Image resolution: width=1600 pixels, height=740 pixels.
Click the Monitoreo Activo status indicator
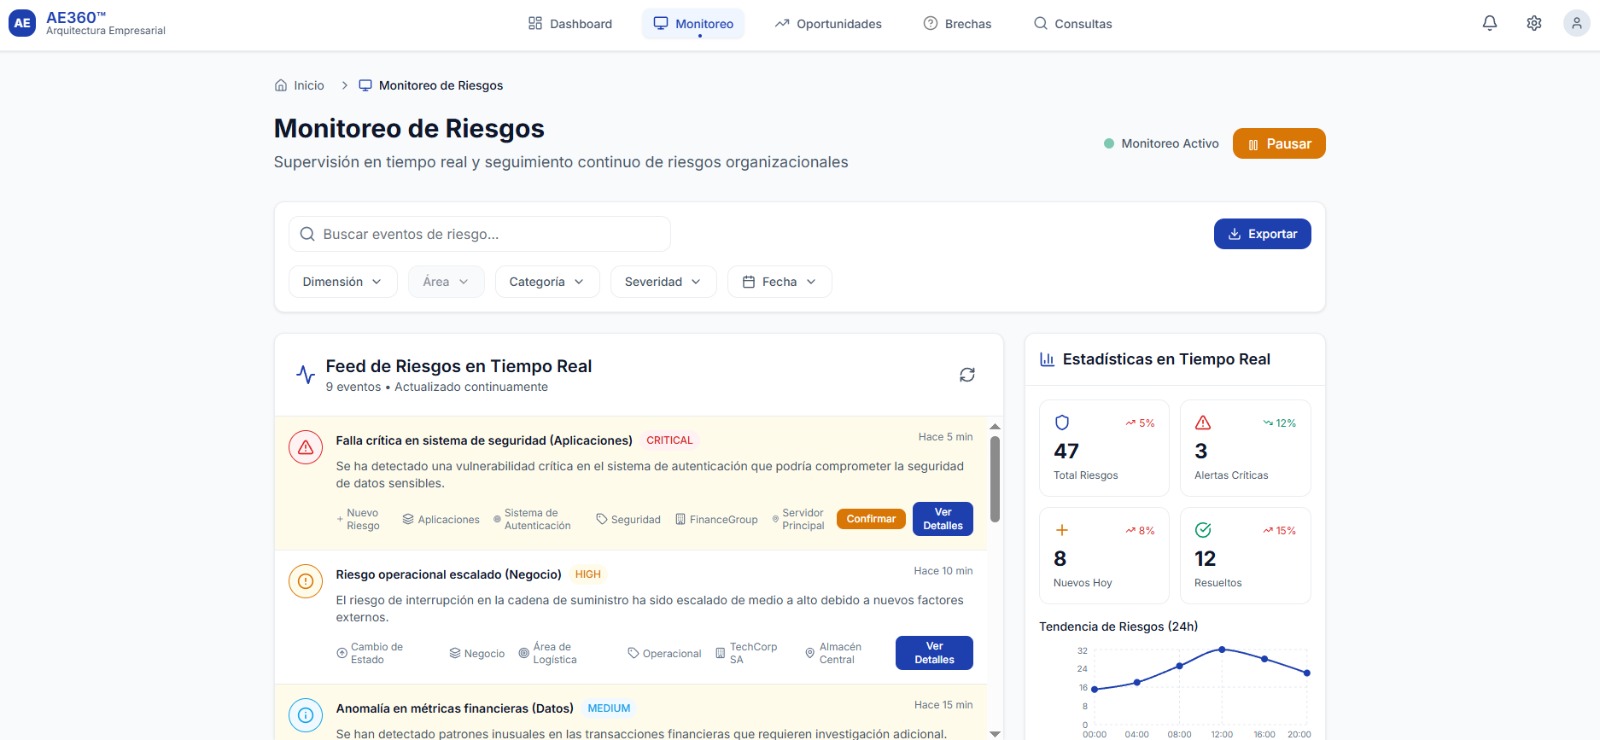[x=1161, y=144]
